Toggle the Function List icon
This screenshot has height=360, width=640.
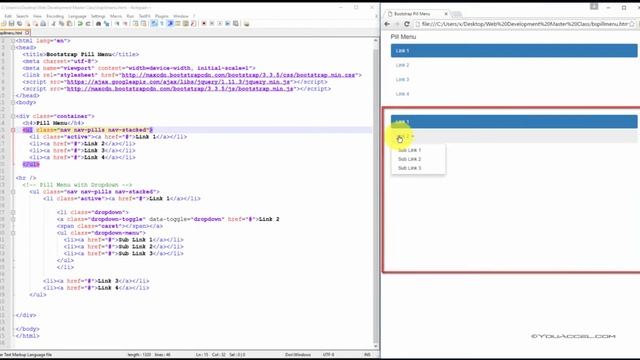193,24
